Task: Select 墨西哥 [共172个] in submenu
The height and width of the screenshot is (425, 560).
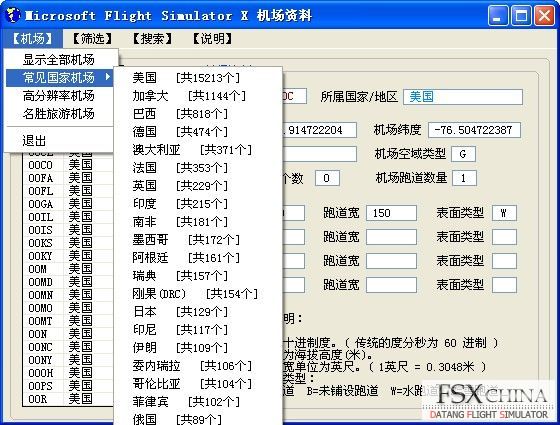Action: click(198, 240)
